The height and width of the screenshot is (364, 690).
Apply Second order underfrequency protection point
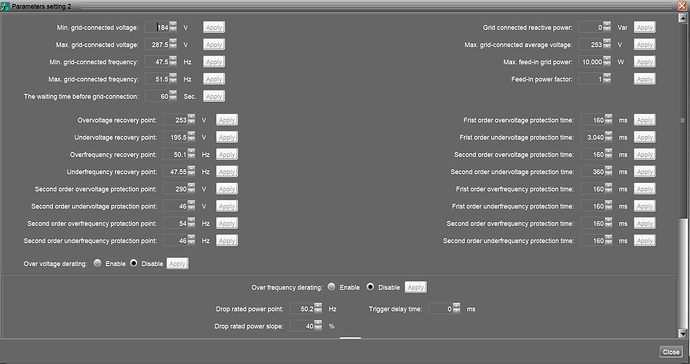click(227, 240)
